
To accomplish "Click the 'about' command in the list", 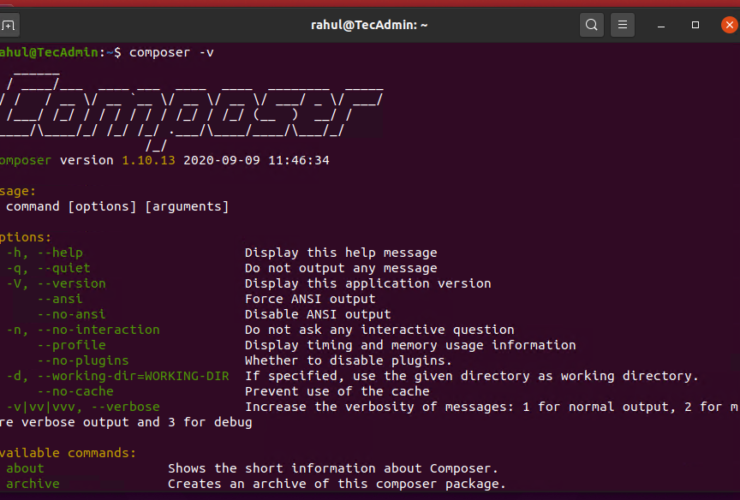I will 25,468.
